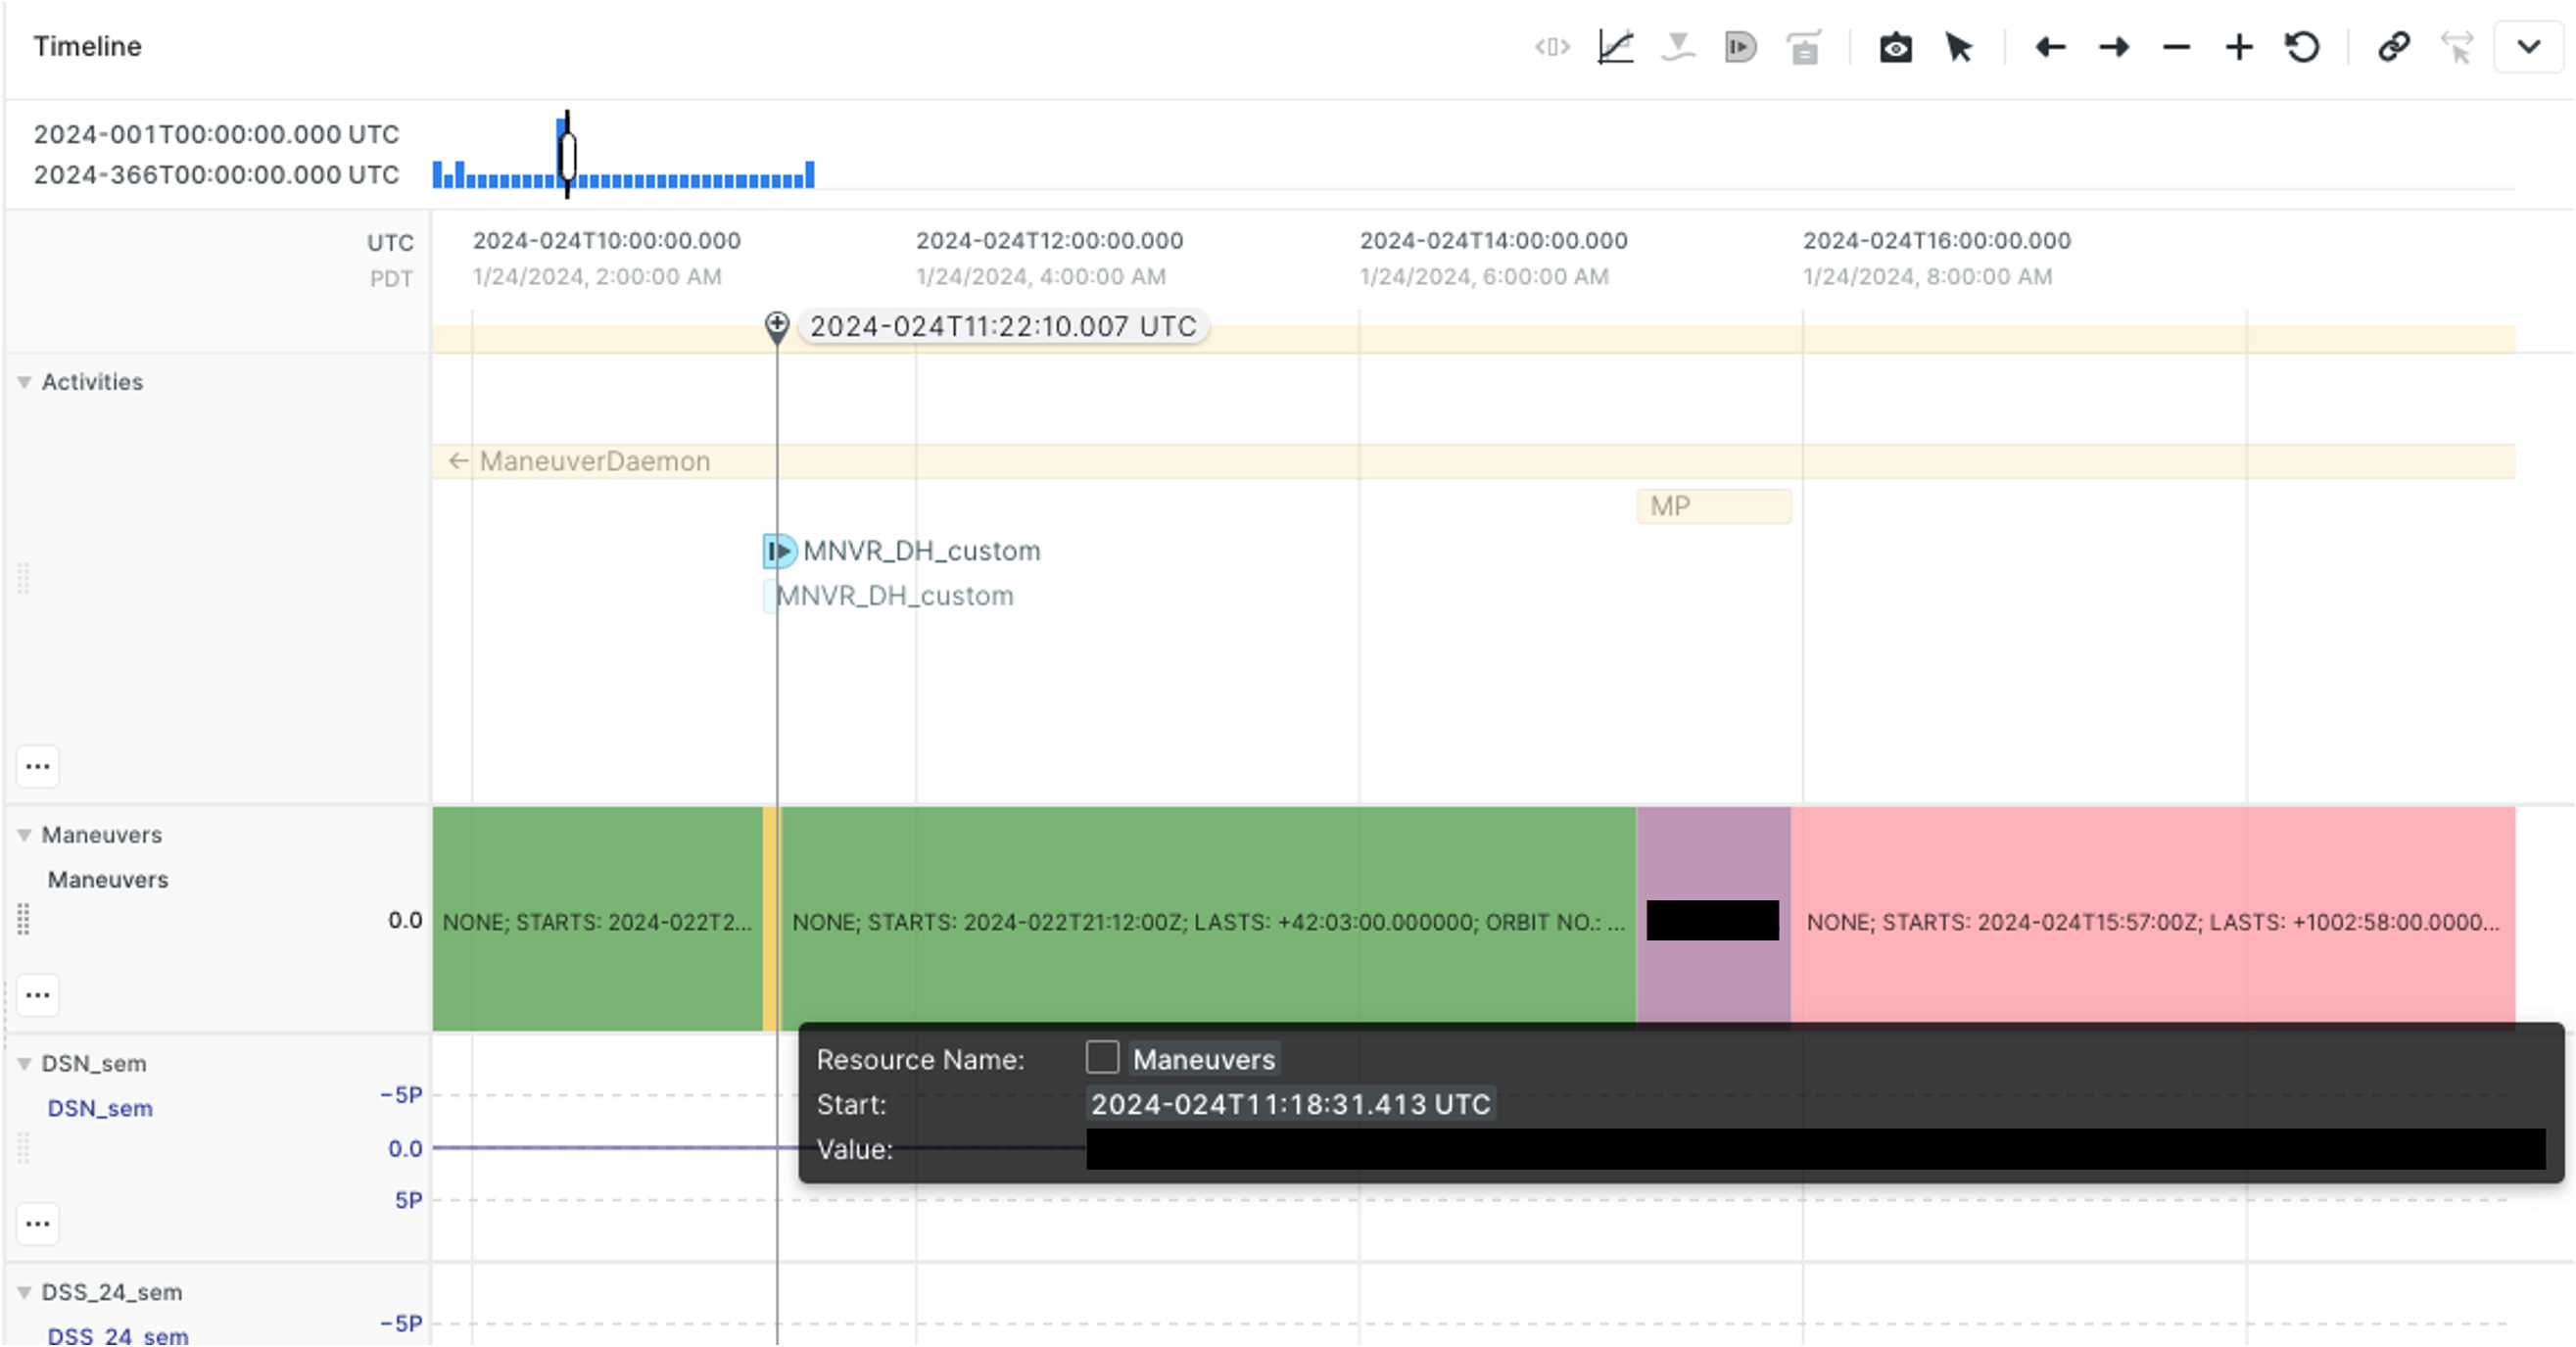Toggle the Maneuvers checkbox in the tooltip
The height and width of the screenshot is (1347, 2576).
pyautogui.click(x=1102, y=1058)
